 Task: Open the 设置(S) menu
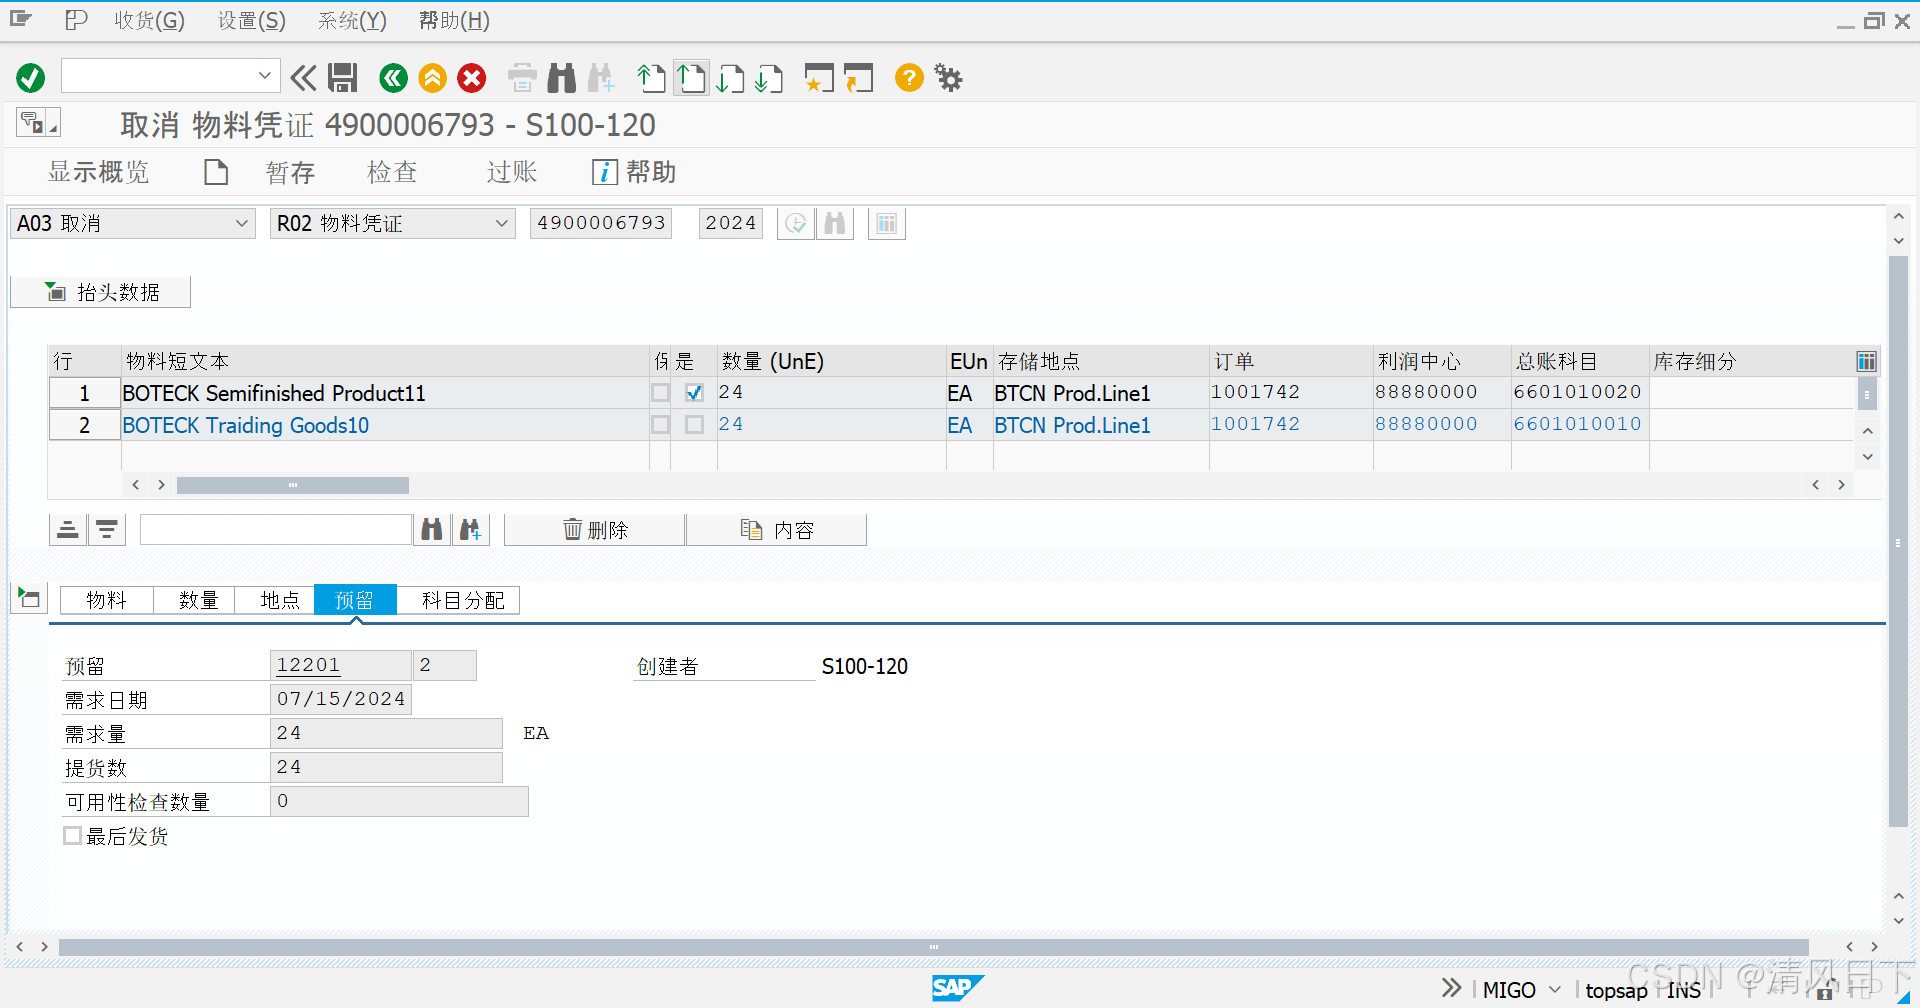pyautogui.click(x=252, y=21)
